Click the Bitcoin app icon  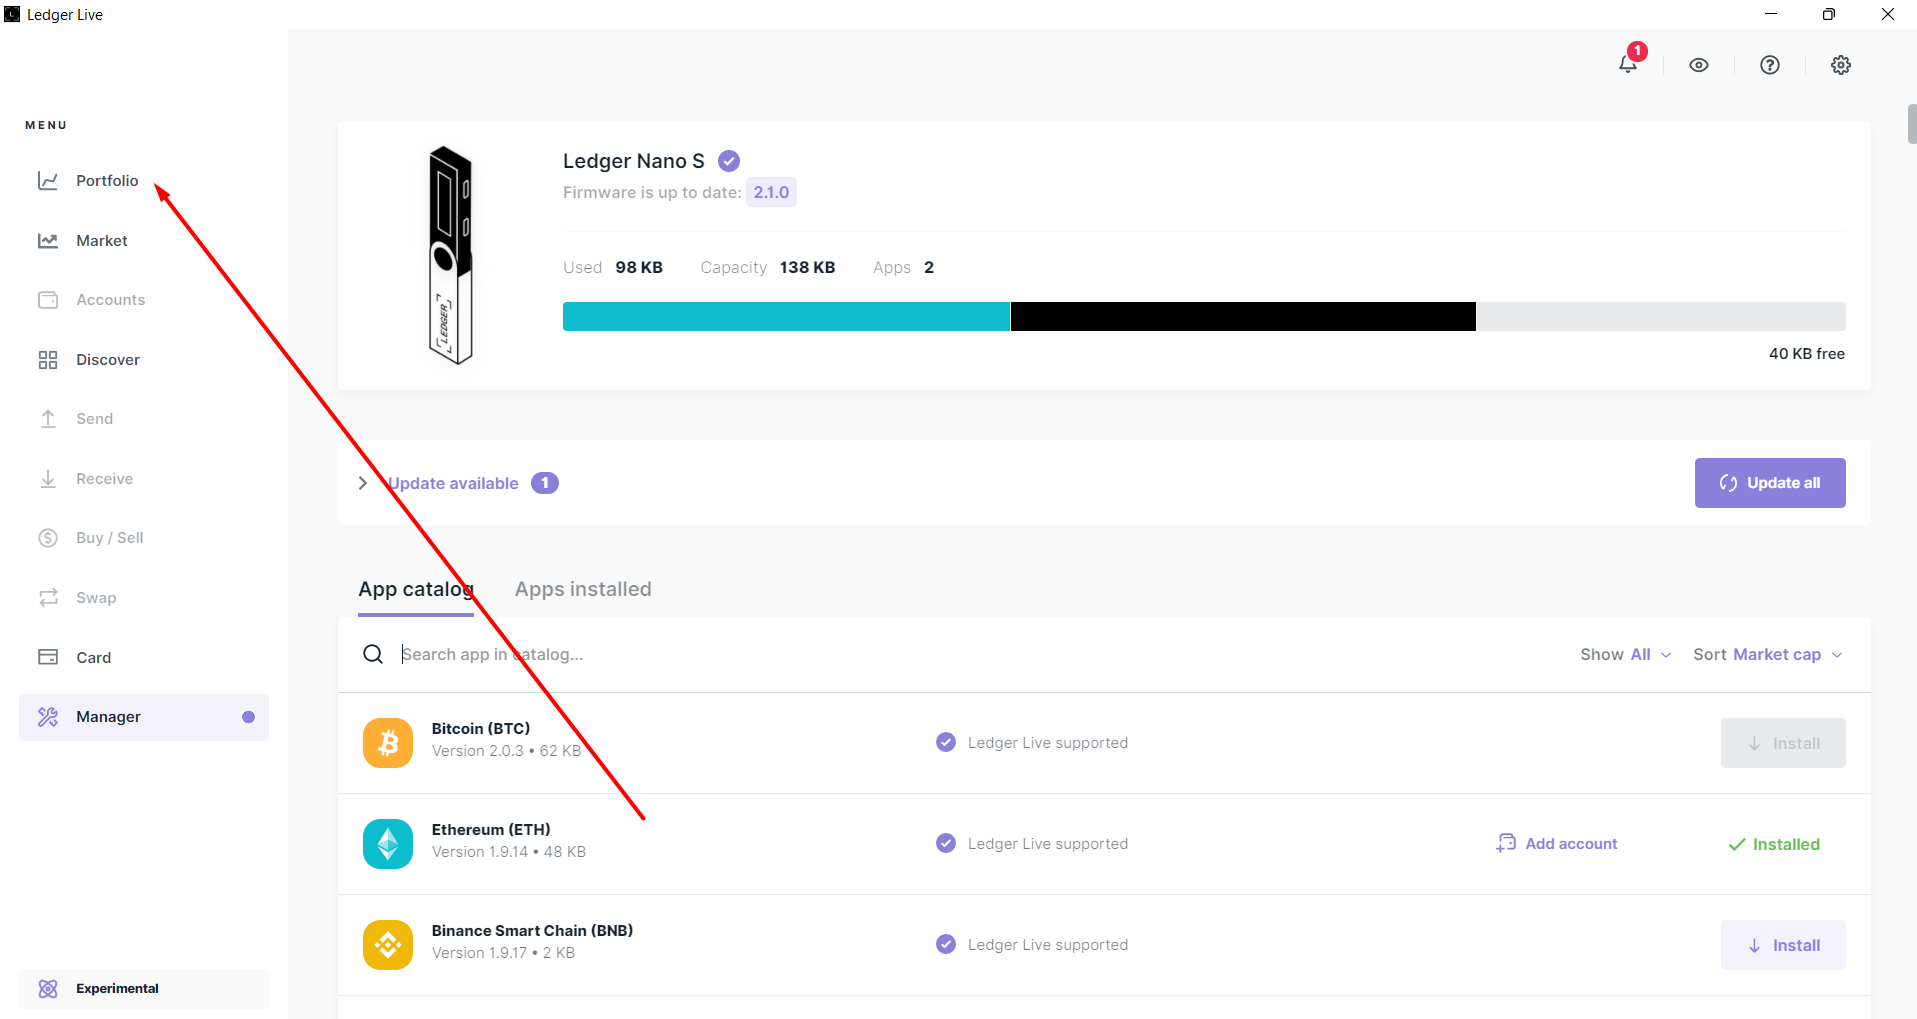[x=388, y=743]
